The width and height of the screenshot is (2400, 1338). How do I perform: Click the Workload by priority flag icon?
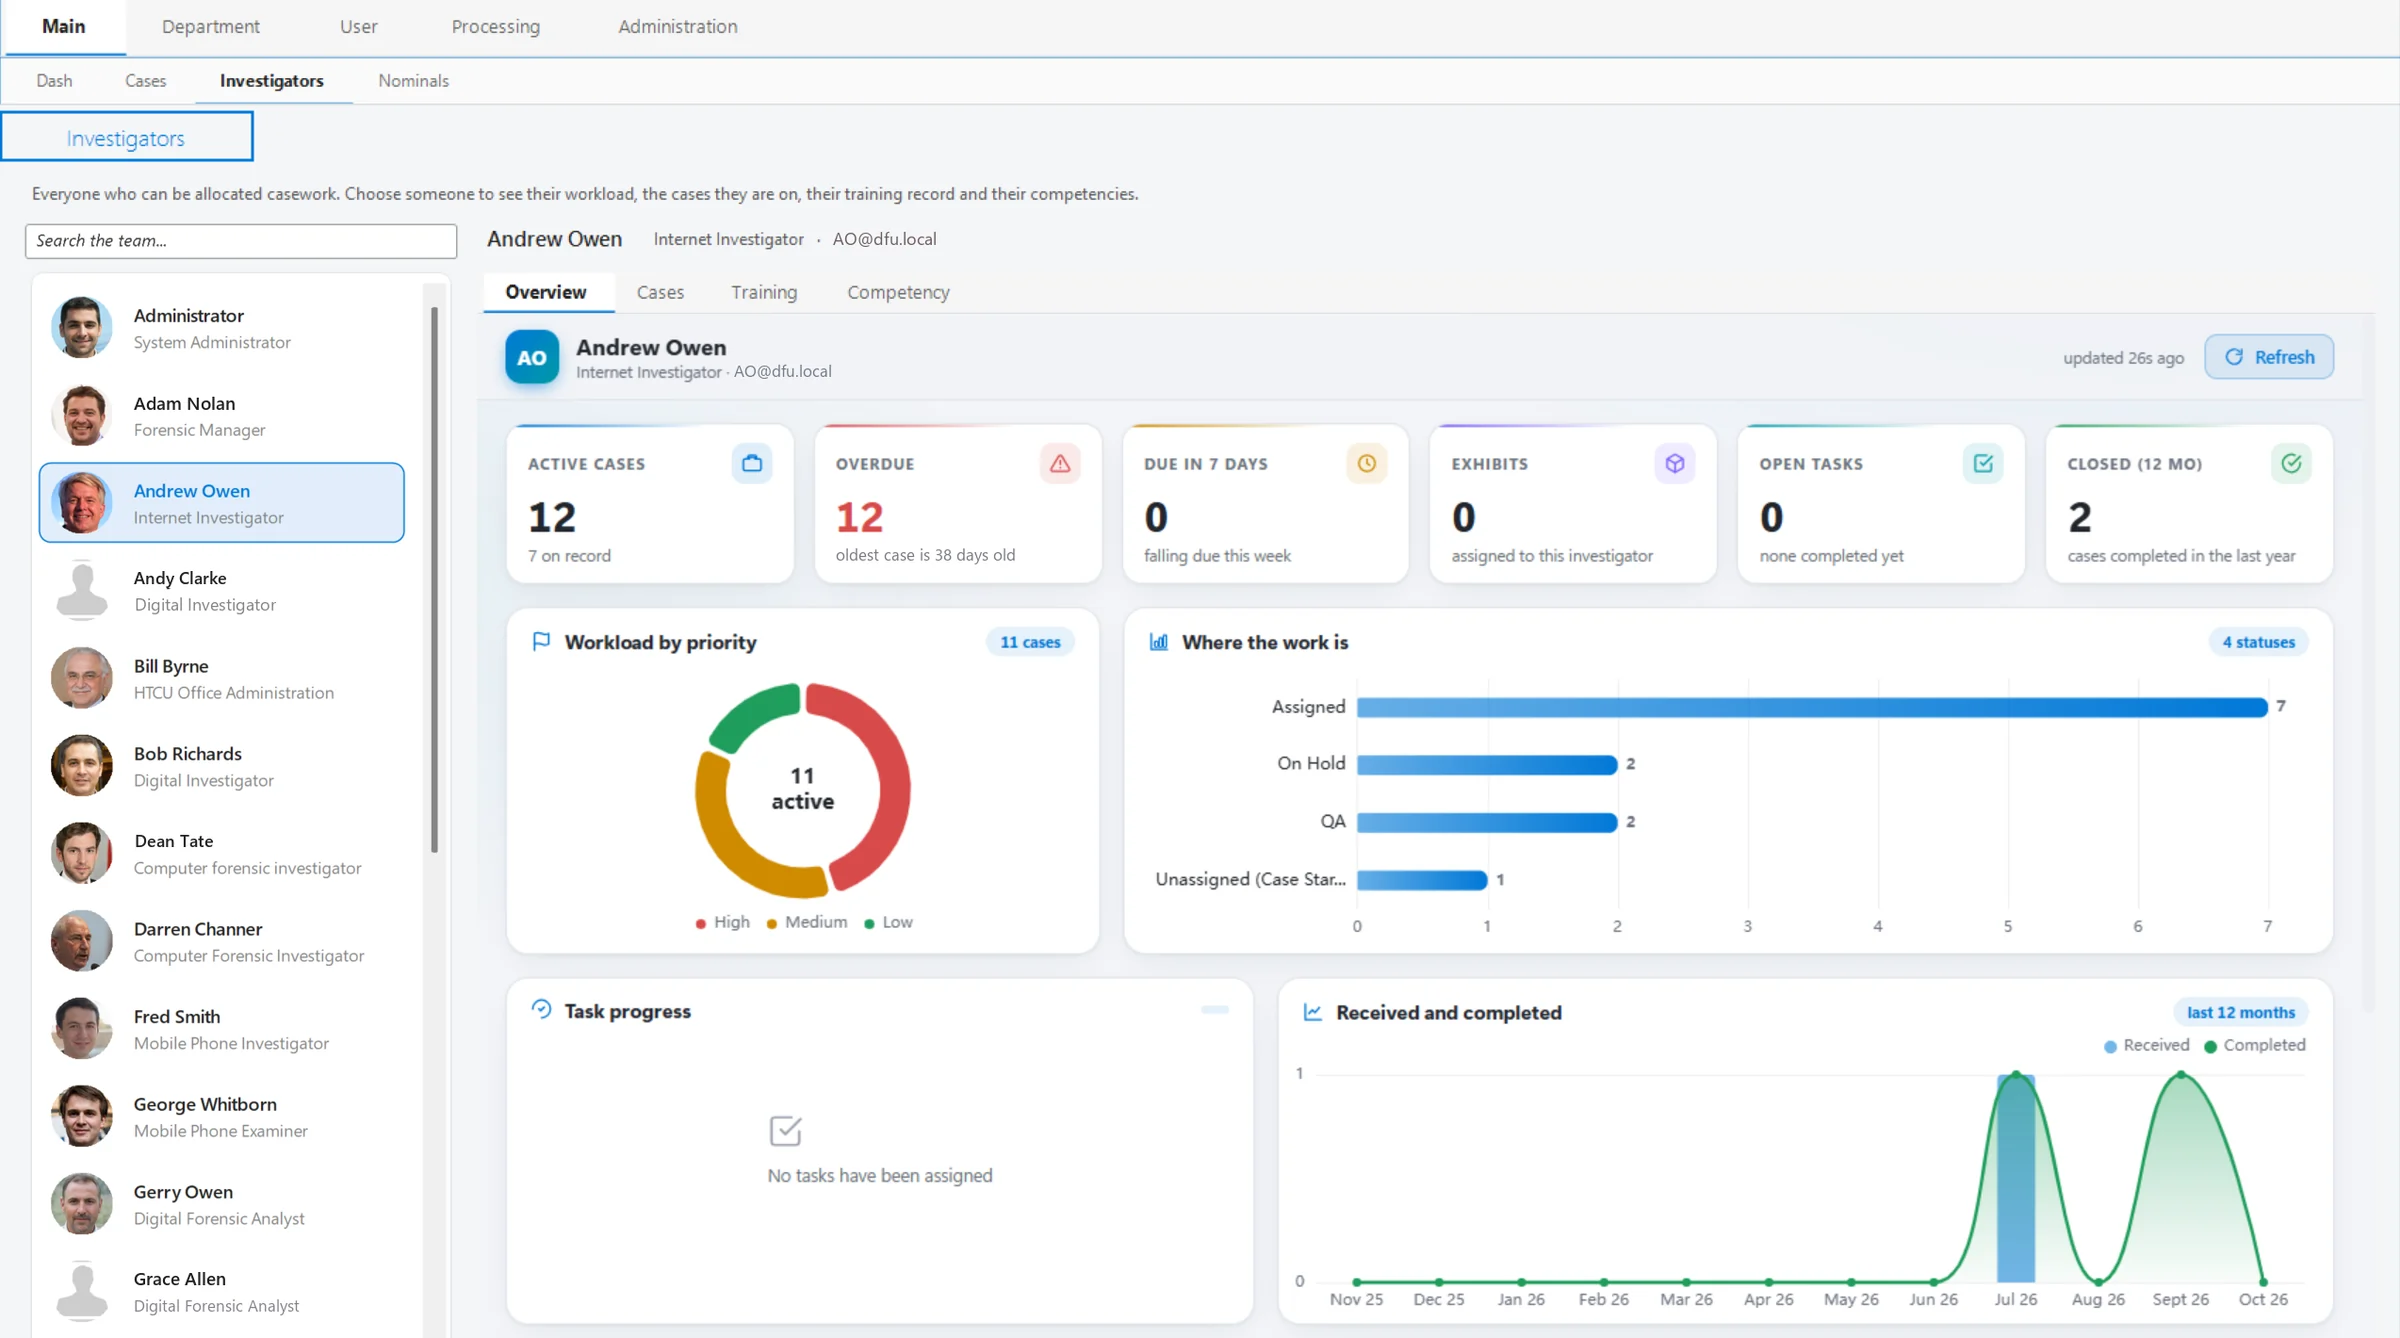click(541, 641)
